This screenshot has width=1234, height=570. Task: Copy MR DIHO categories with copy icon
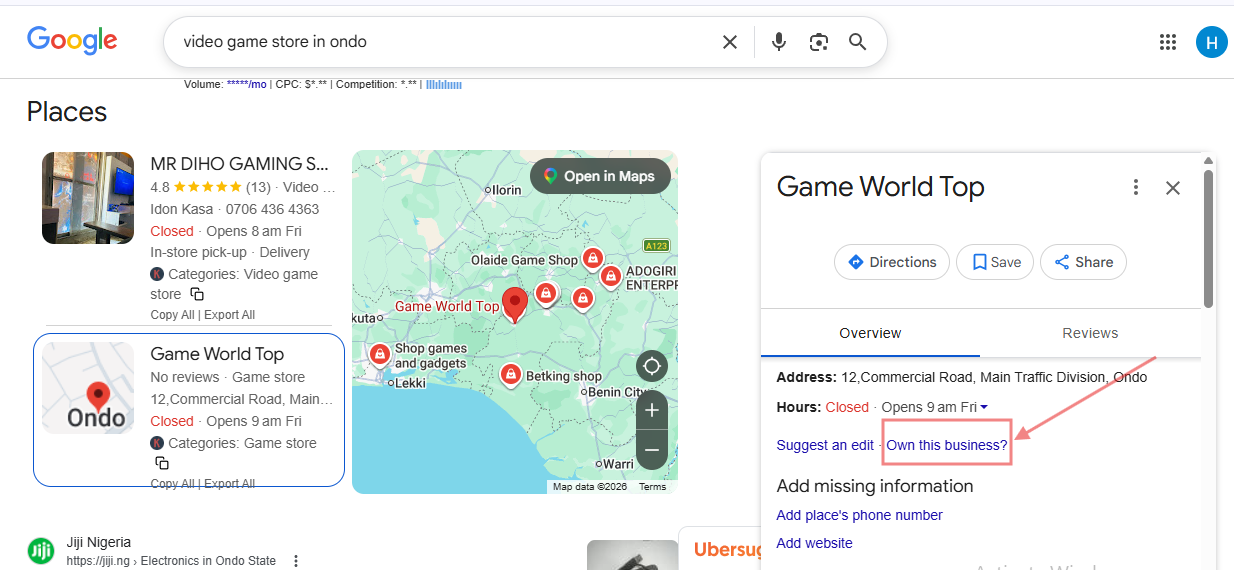tap(197, 294)
